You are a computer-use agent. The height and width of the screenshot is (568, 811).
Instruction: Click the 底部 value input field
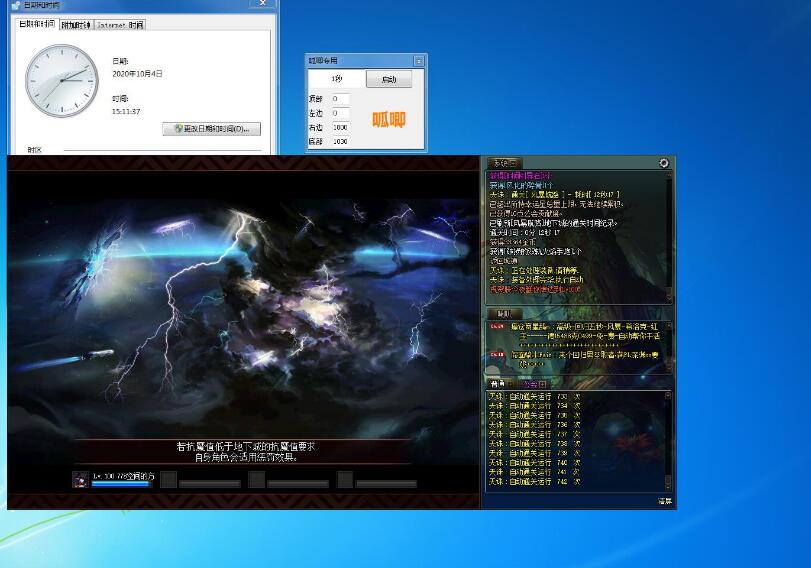[340, 141]
